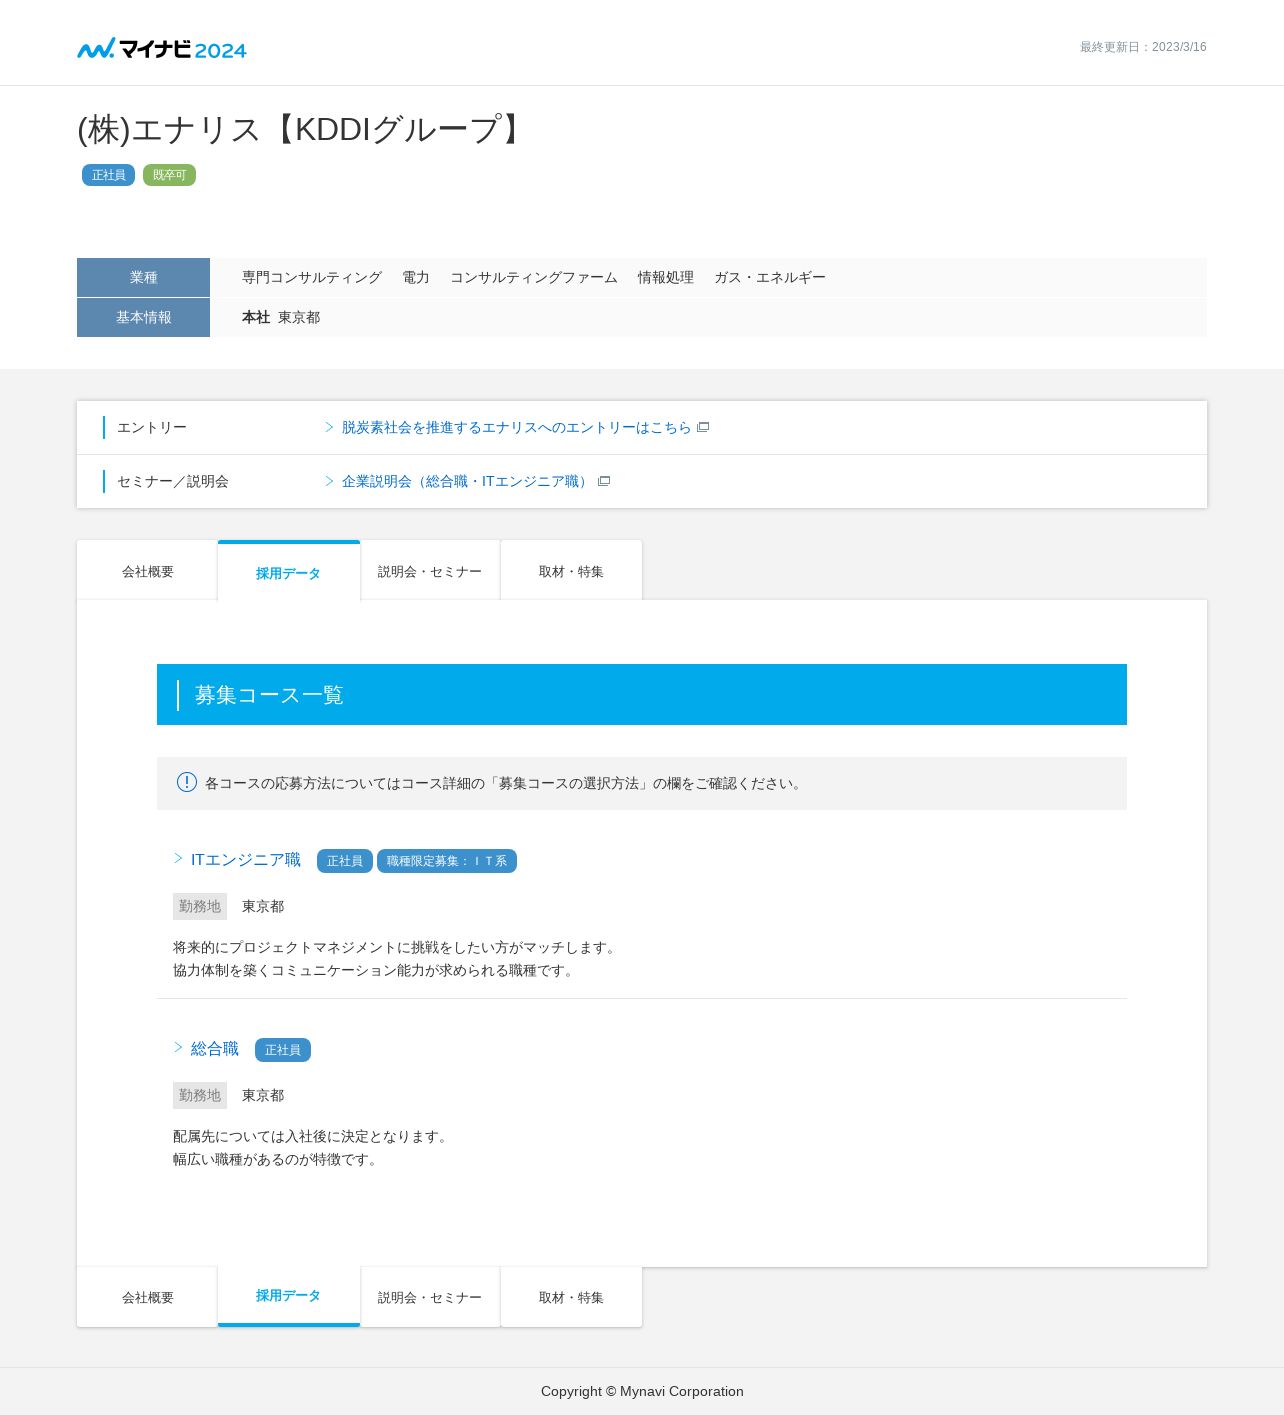
Task: Click 電力 industry text
Action: click(416, 277)
